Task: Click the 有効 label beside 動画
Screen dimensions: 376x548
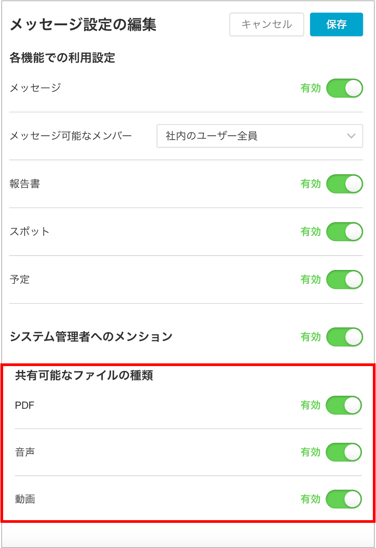Action: [x=311, y=499]
